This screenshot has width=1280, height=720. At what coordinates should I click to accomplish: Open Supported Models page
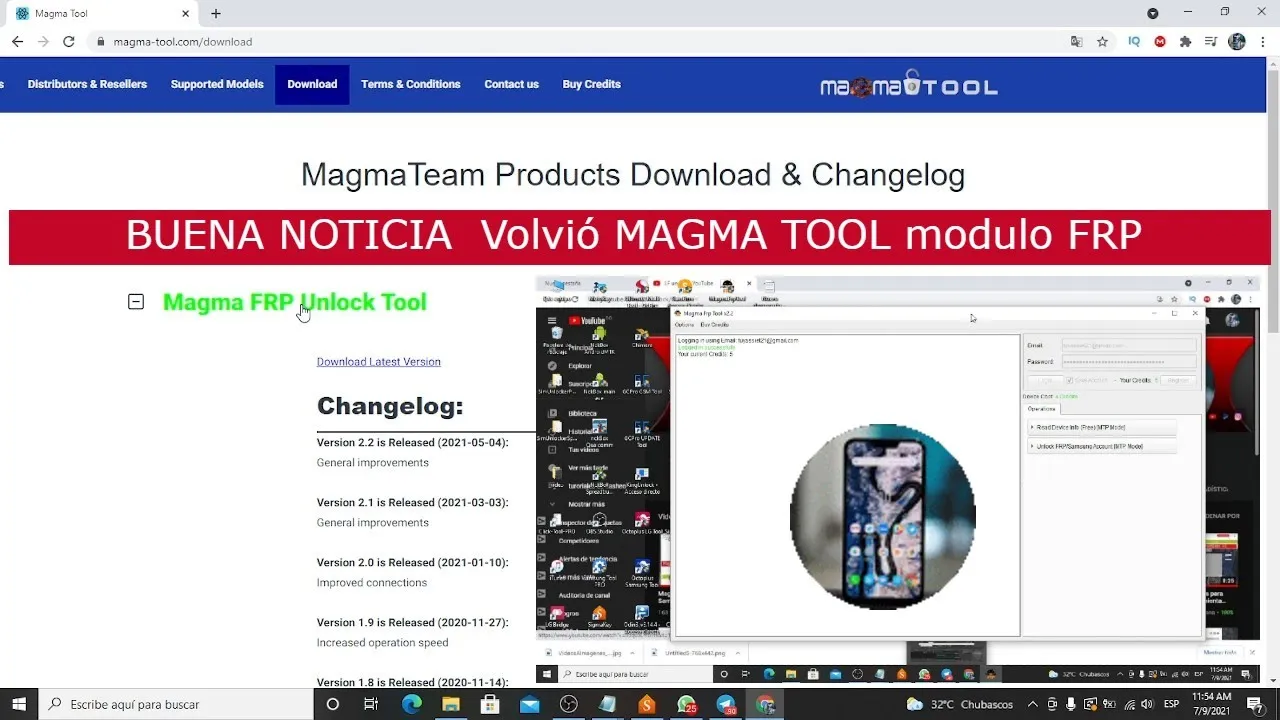click(x=217, y=84)
